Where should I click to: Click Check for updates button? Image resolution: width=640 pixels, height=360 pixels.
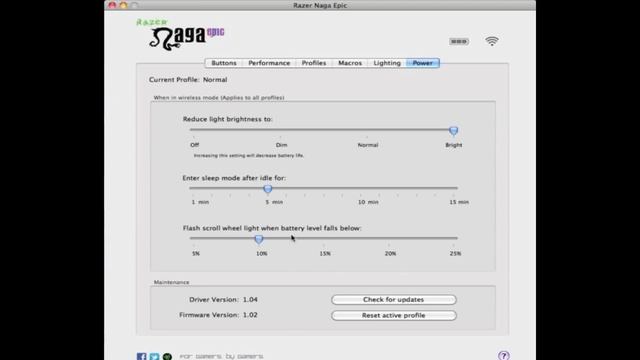tap(393, 300)
